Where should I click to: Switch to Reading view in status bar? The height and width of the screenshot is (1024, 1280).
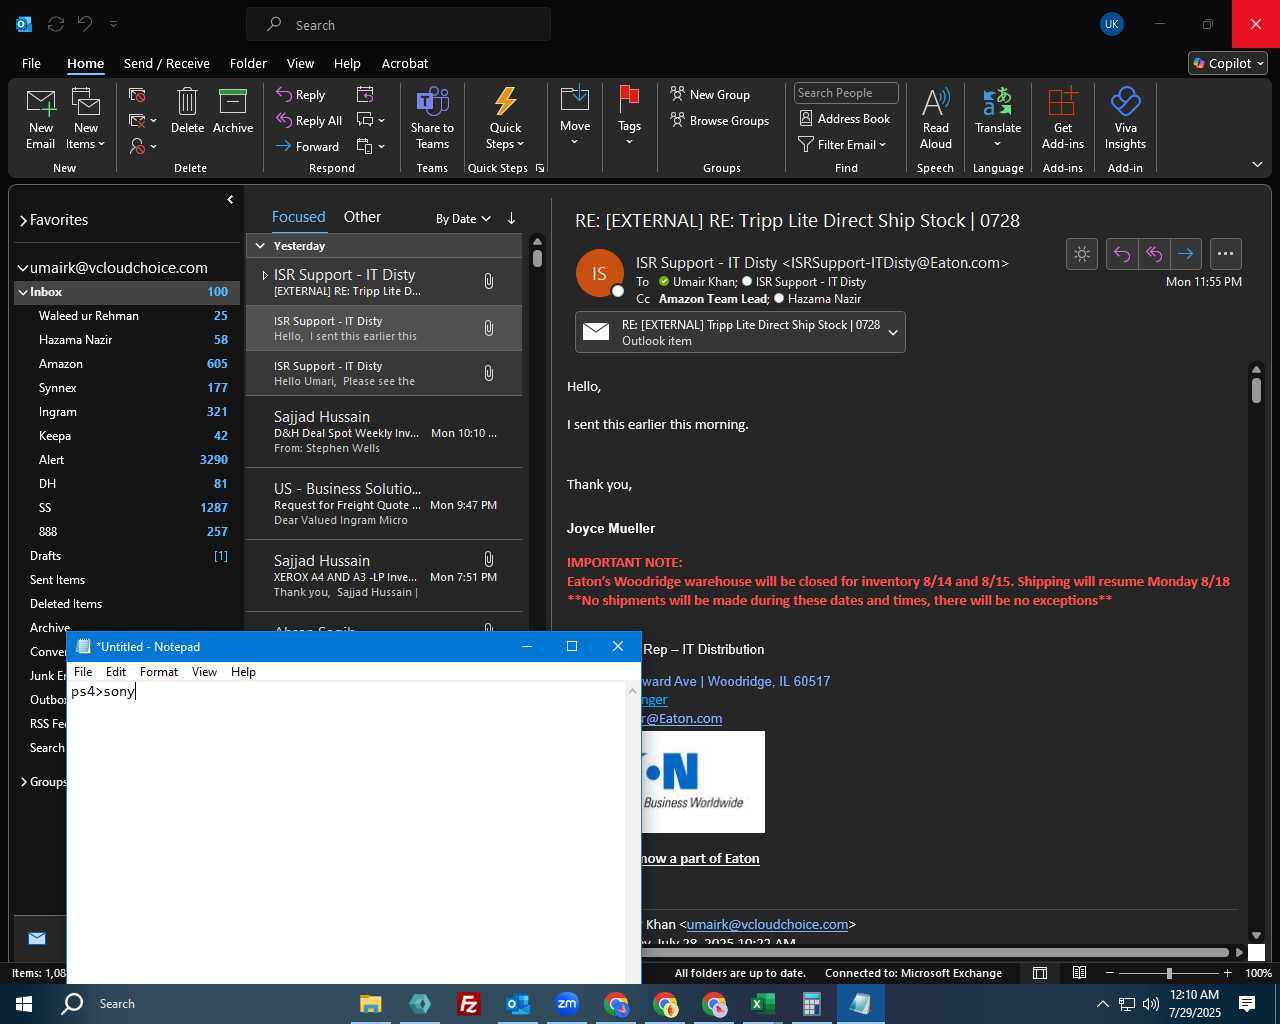click(1080, 973)
